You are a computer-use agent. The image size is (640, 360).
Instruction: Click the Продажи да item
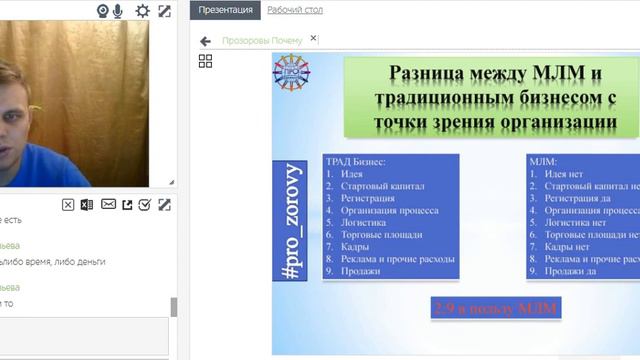tap(570, 271)
